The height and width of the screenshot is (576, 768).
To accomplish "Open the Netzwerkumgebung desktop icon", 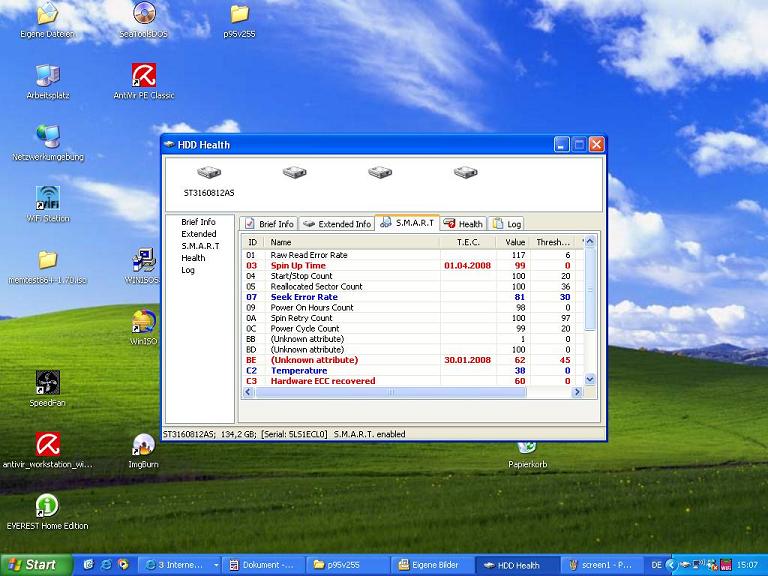I will [48, 143].
